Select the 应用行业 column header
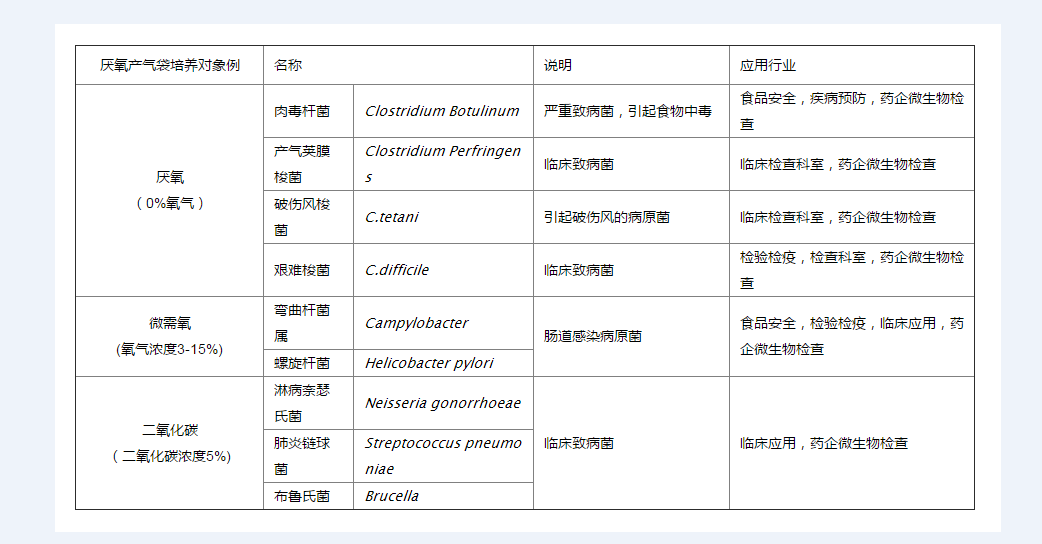 pyautogui.click(x=768, y=65)
